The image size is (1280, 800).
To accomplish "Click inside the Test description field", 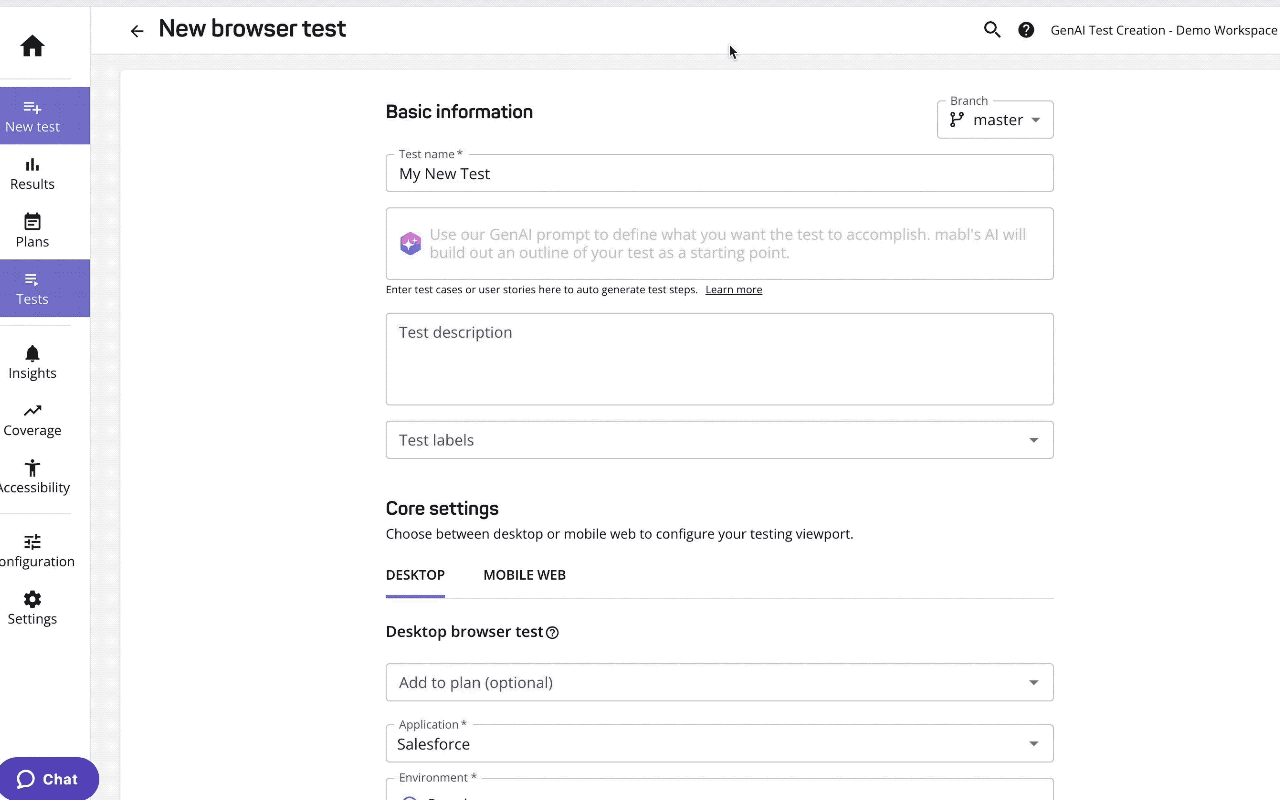I will pos(720,355).
